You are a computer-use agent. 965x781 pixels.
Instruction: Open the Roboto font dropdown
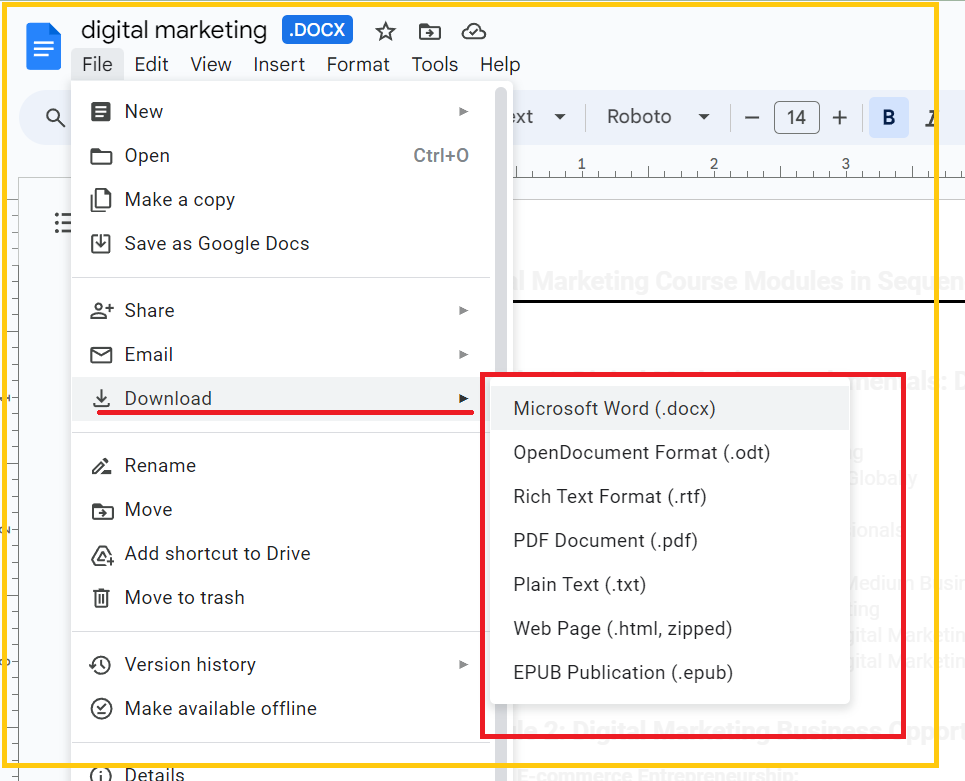tap(658, 117)
